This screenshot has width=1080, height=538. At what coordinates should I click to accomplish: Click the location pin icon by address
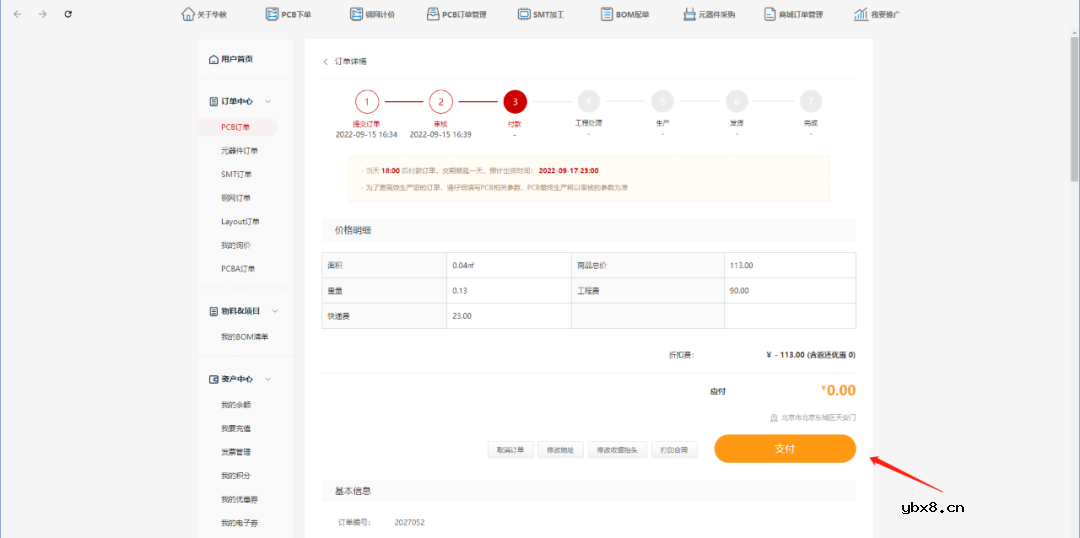coord(774,417)
